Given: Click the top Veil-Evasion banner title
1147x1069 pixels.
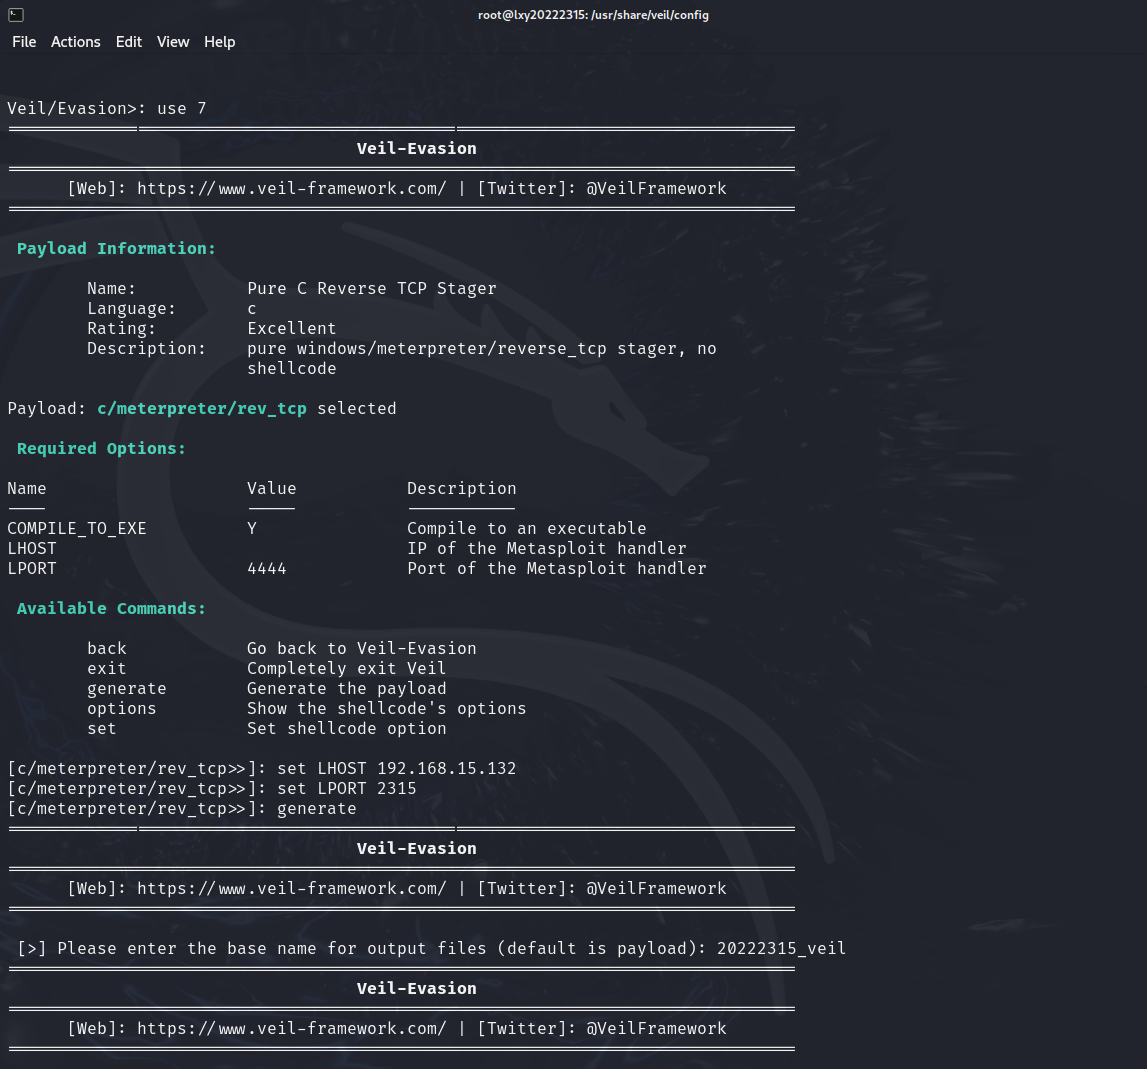Looking at the screenshot, I should coord(416,149).
